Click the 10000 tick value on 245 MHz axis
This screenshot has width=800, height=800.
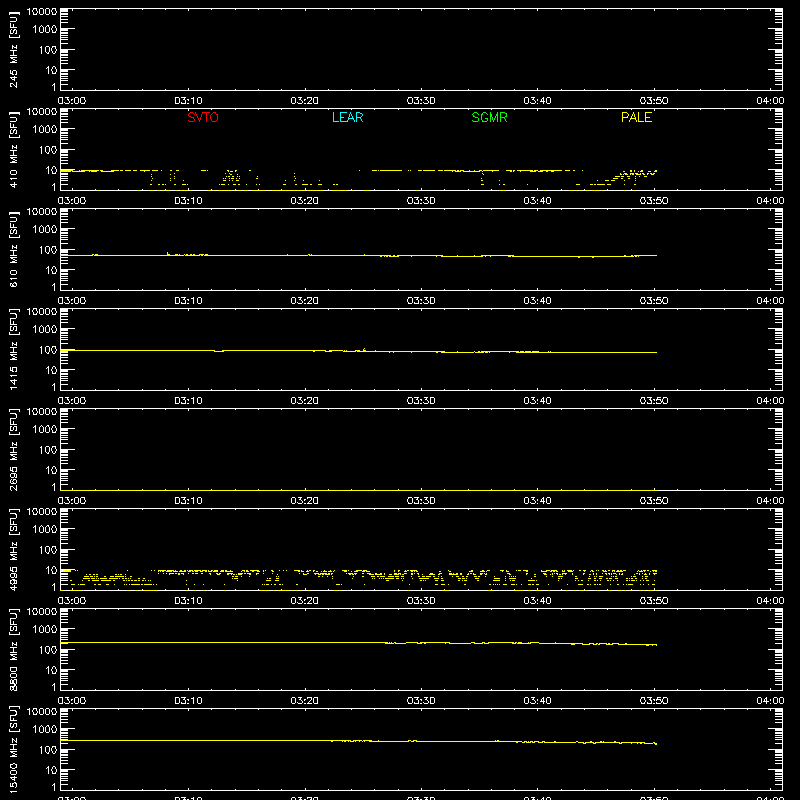coord(42,12)
